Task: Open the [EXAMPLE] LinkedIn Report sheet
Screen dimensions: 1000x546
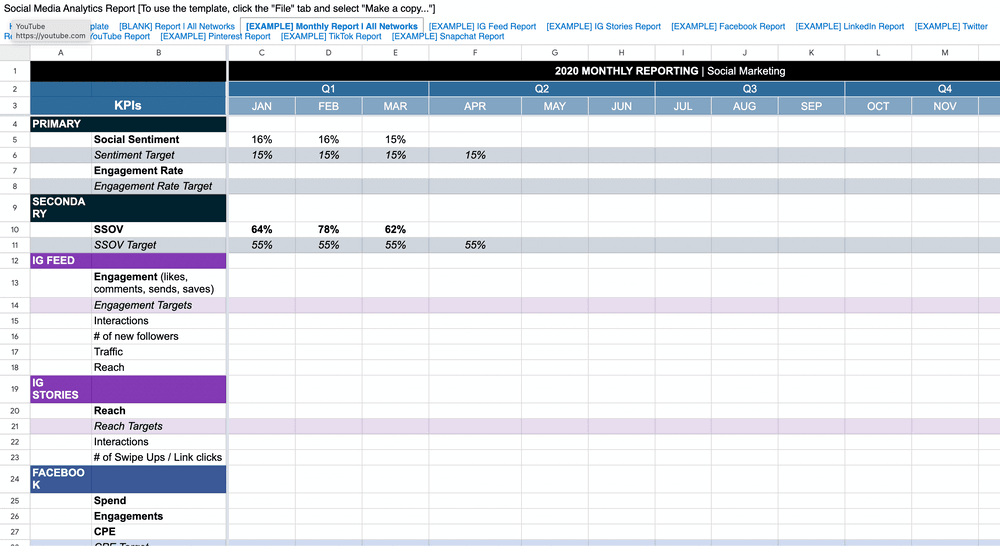Action: [x=850, y=26]
